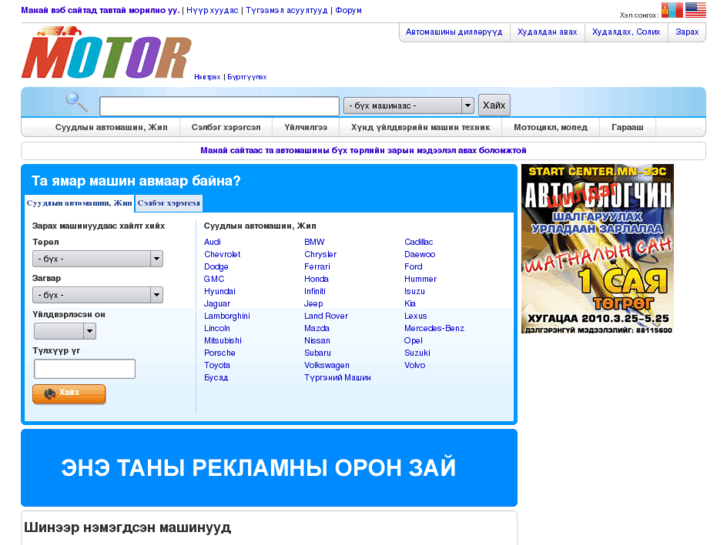Open the Dodge brand link

coord(216,267)
